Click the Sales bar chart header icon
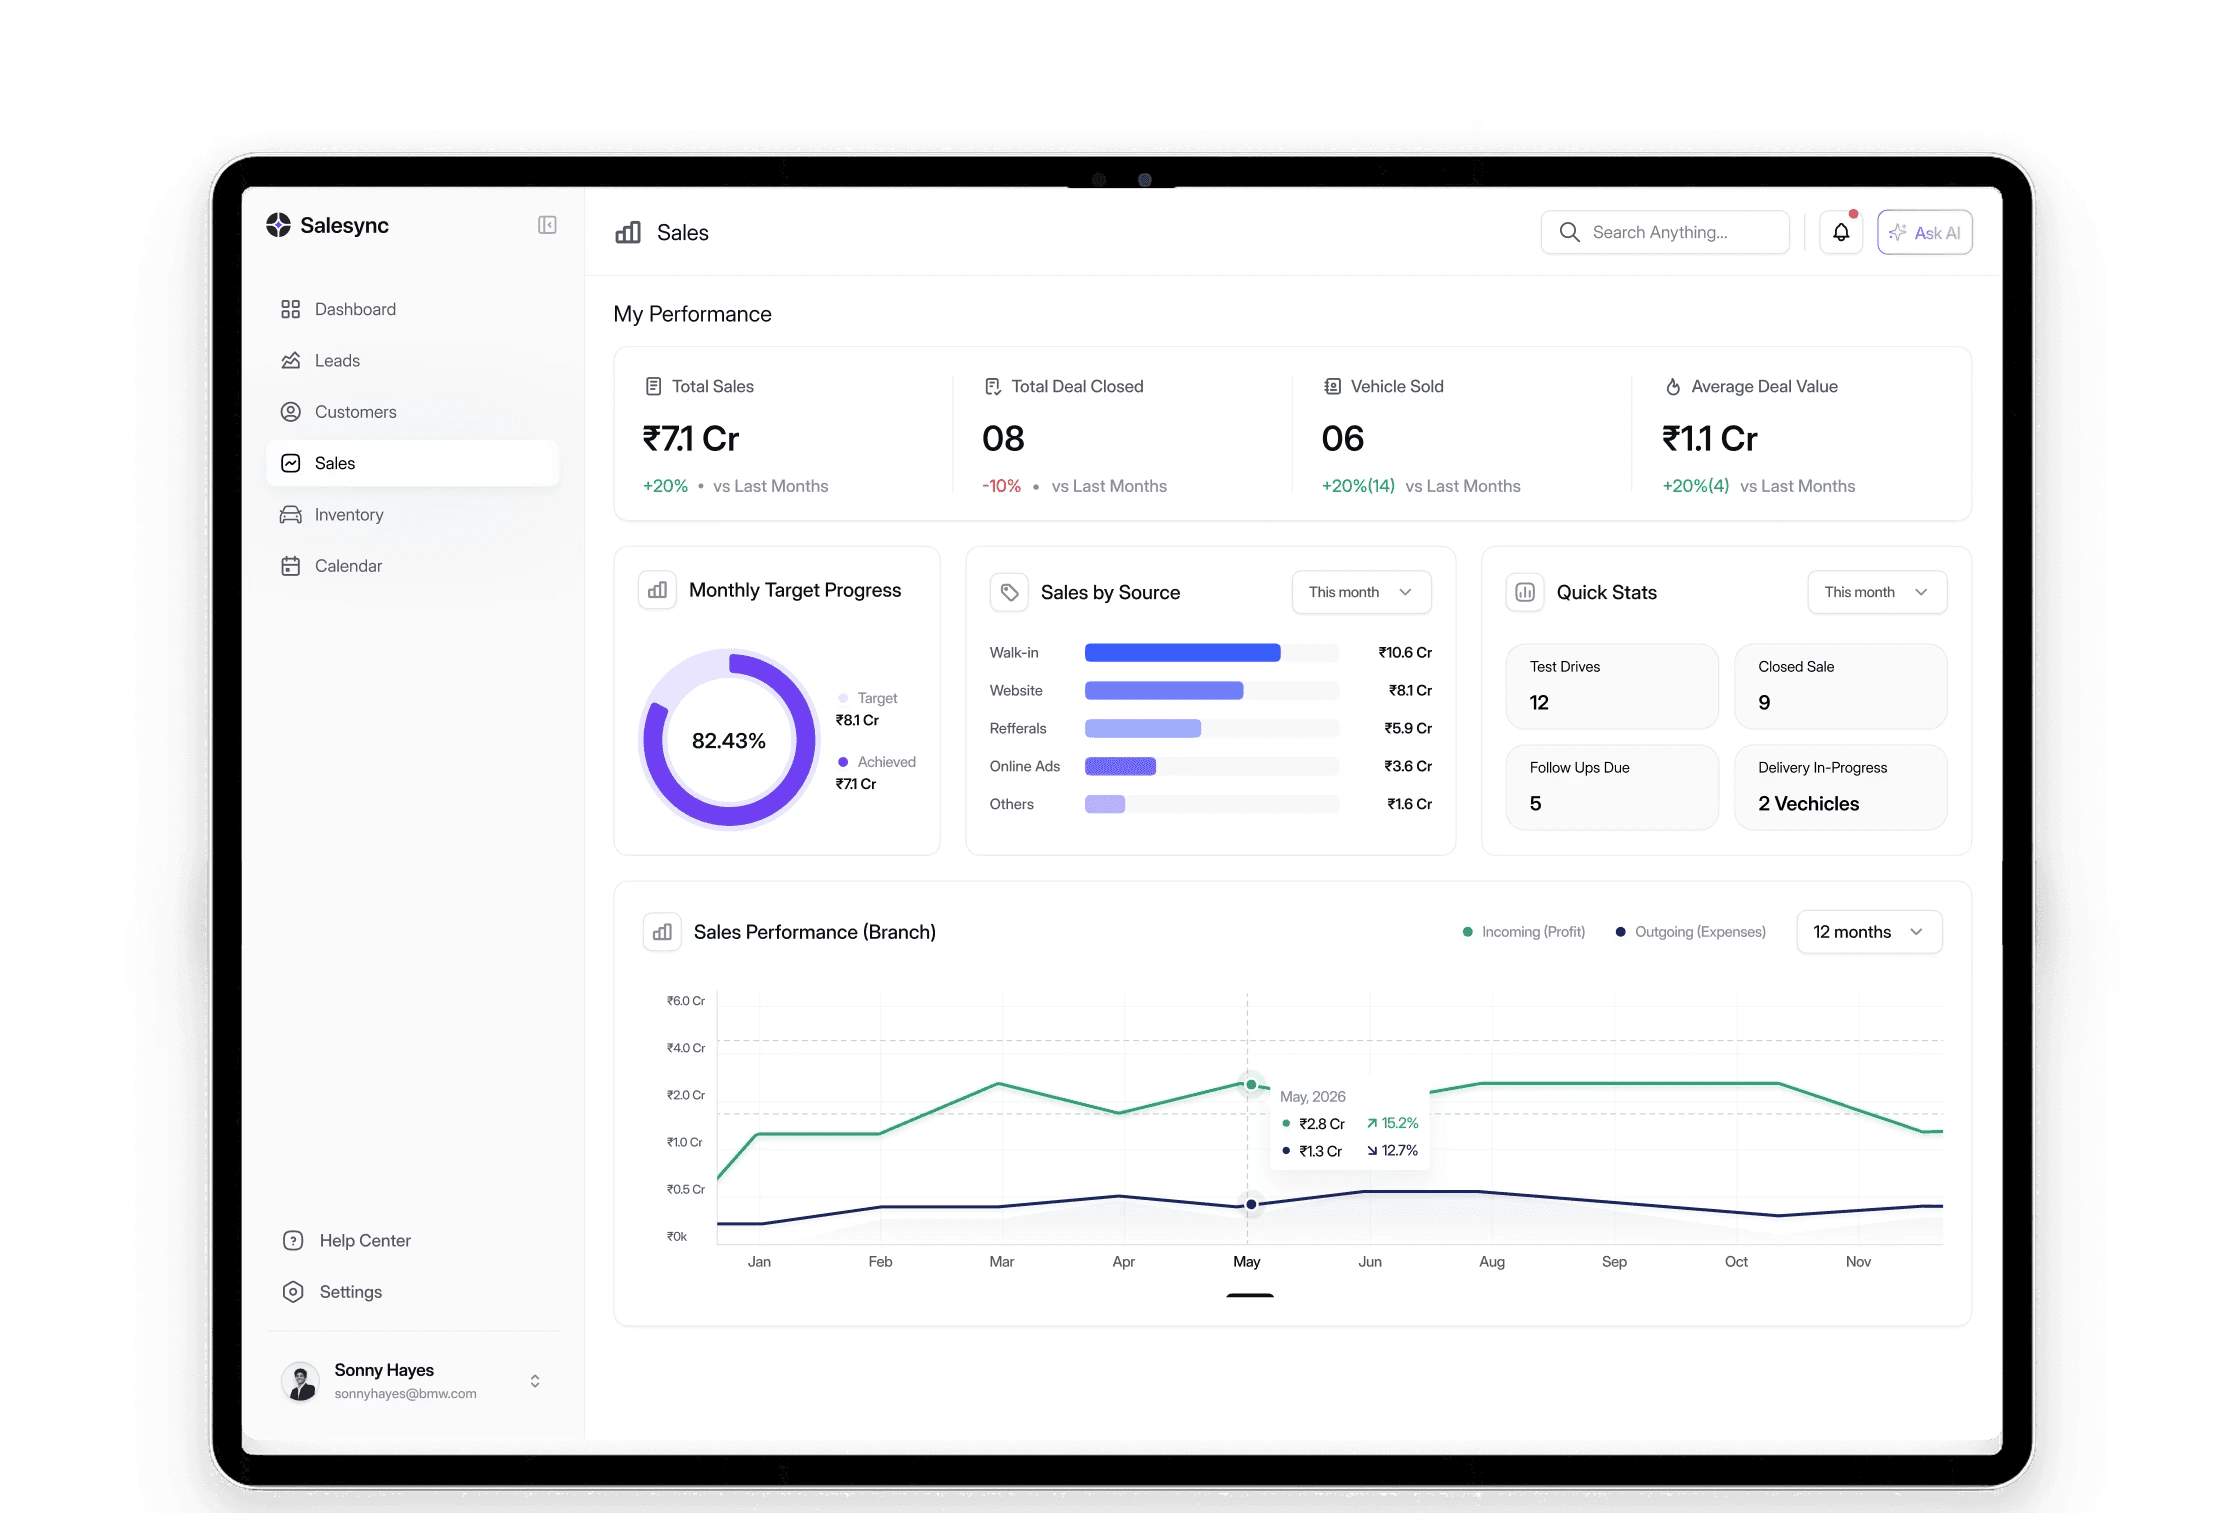The width and height of the screenshot is (2231, 1513). pyautogui.click(x=628, y=233)
